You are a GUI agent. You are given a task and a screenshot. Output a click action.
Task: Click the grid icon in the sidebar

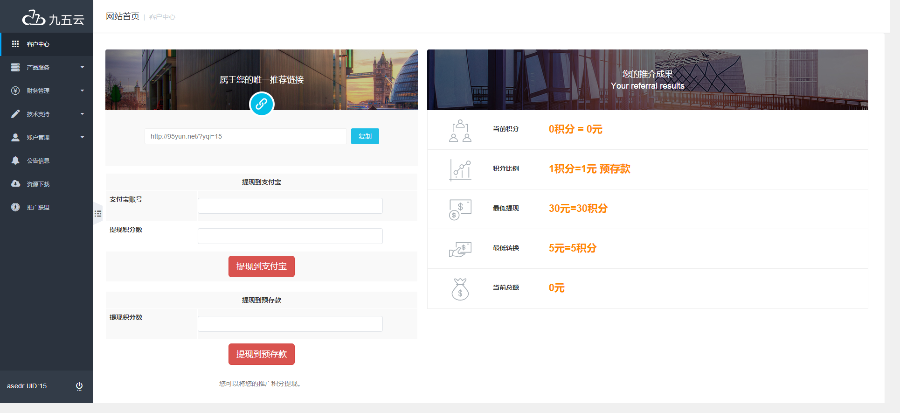(x=15, y=44)
